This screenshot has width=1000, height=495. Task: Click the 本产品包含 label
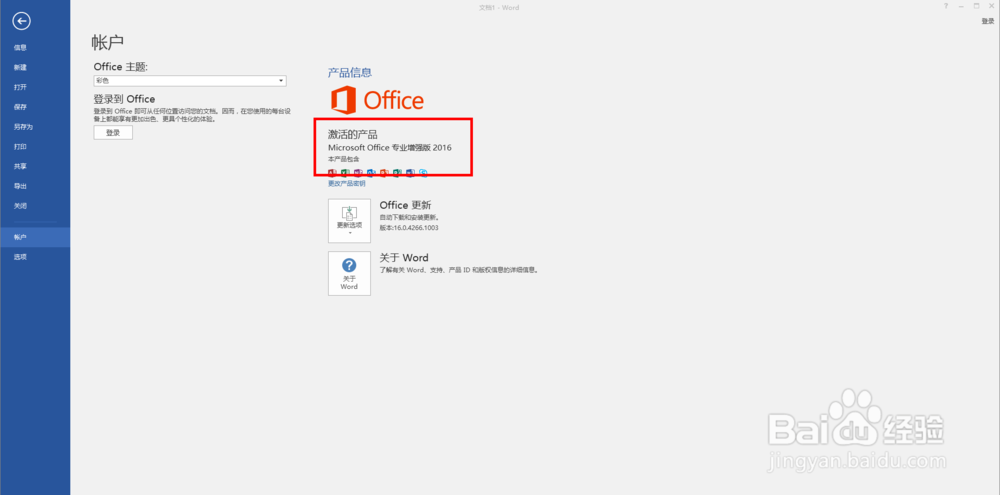(x=344, y=158)
